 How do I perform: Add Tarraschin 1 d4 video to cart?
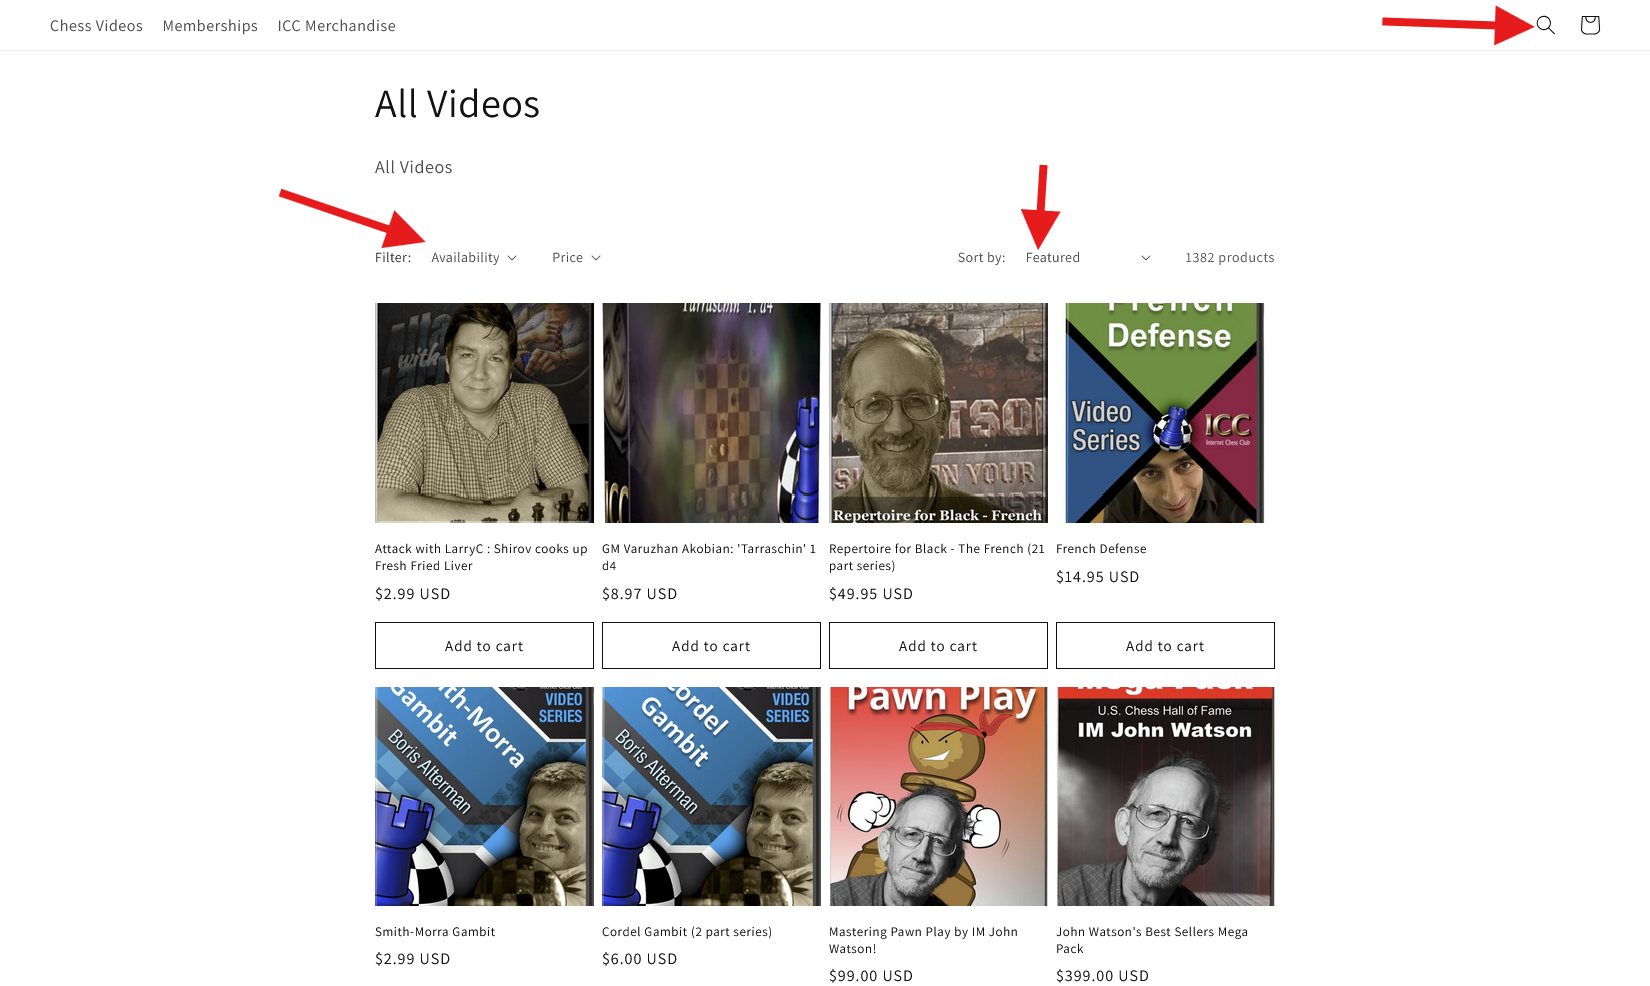tap(711, 646)
